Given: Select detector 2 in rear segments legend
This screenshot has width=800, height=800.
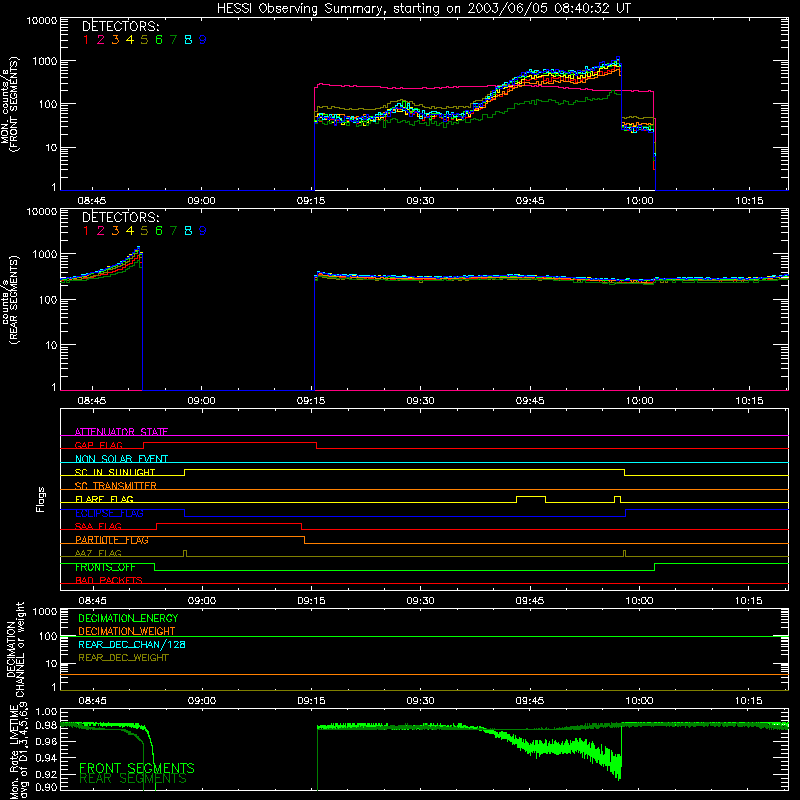Looking at the screenshot, I should 101,231.
